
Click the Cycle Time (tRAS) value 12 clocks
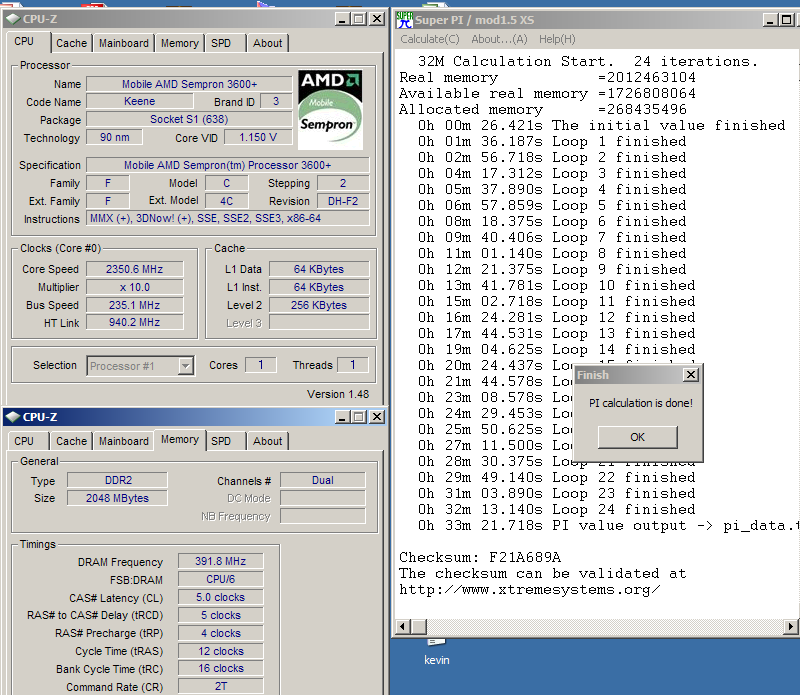[220, 651]
